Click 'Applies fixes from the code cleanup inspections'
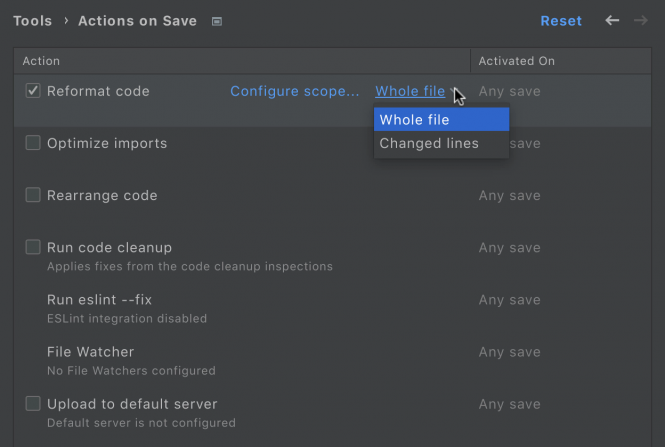The height and width of the screenshot is (447, 665). point(190,266)
